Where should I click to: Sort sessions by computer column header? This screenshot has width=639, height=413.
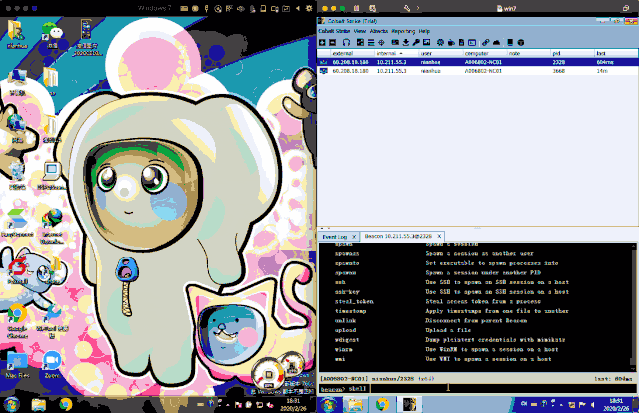pyautogui.click(x=485, y=53)
